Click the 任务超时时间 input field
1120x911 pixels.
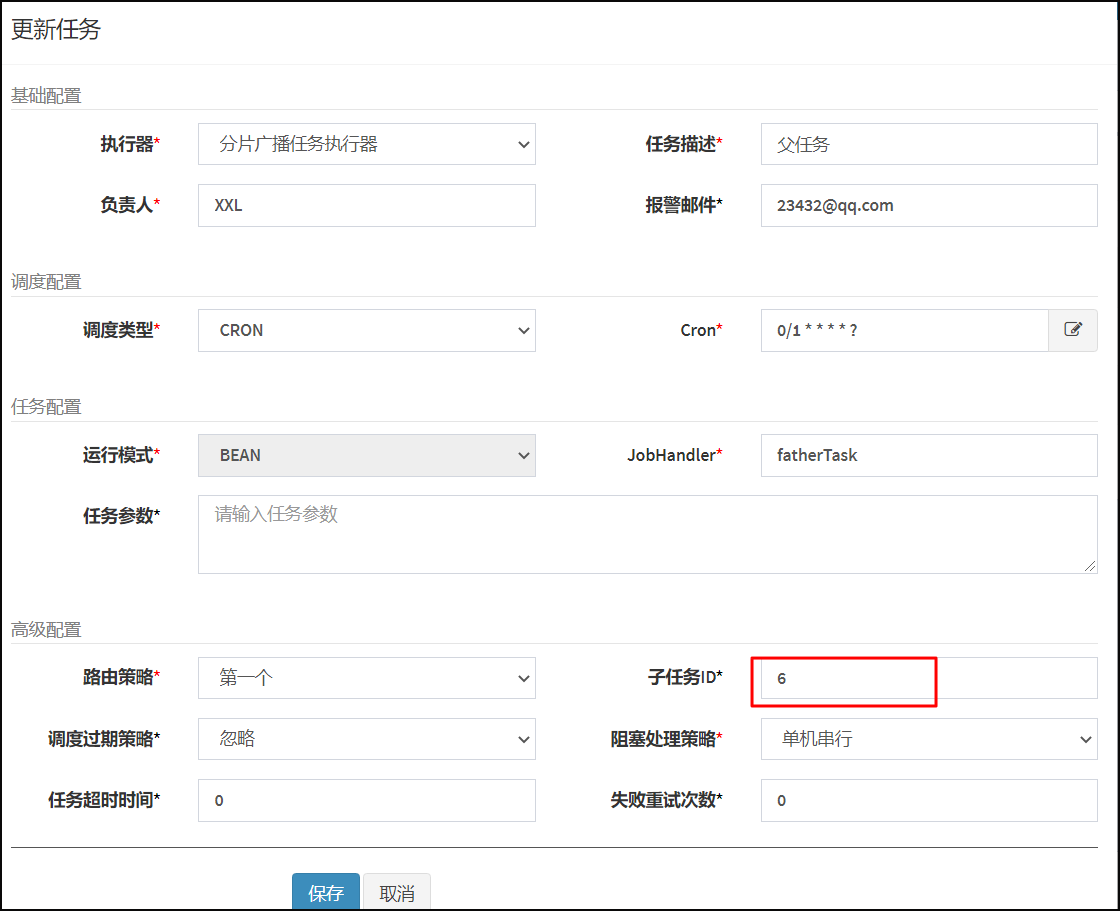[x=366, y=800]
